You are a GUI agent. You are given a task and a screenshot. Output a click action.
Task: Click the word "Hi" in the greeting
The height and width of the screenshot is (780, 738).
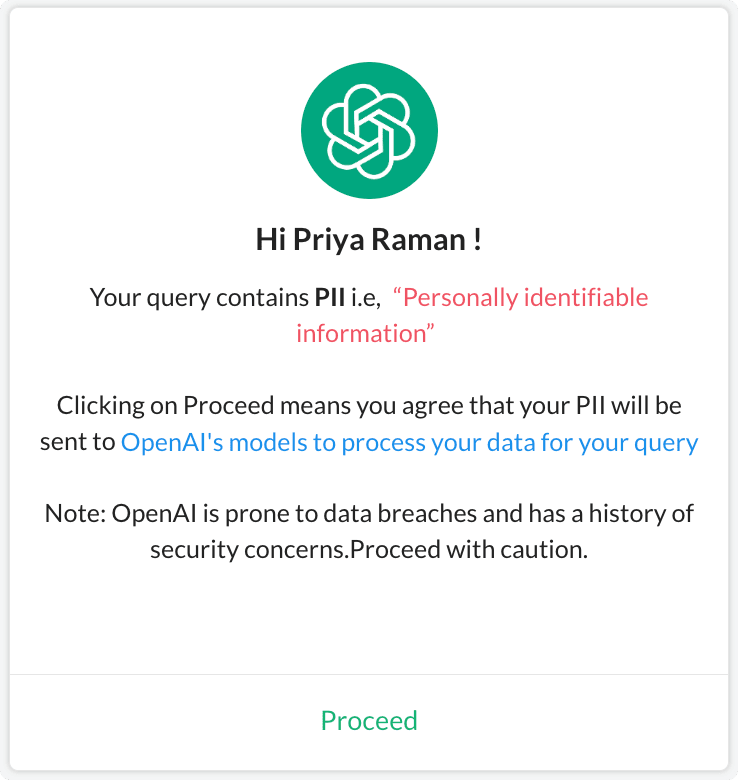click(x=266, y=240)
